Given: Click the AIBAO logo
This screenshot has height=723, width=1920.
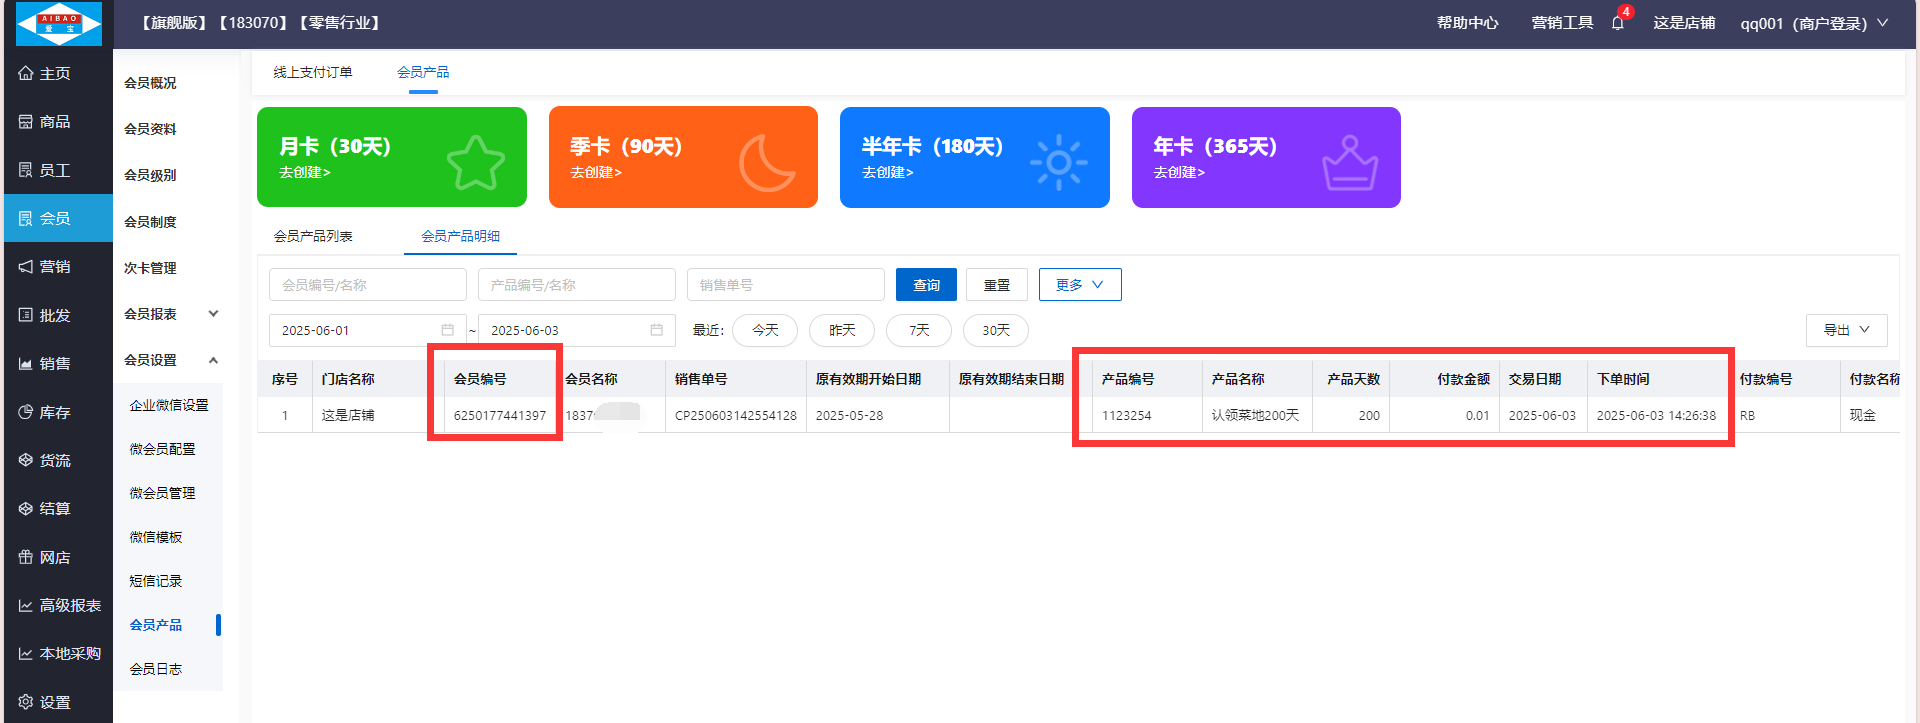Looking at the screenshot, I should (59, 23).
